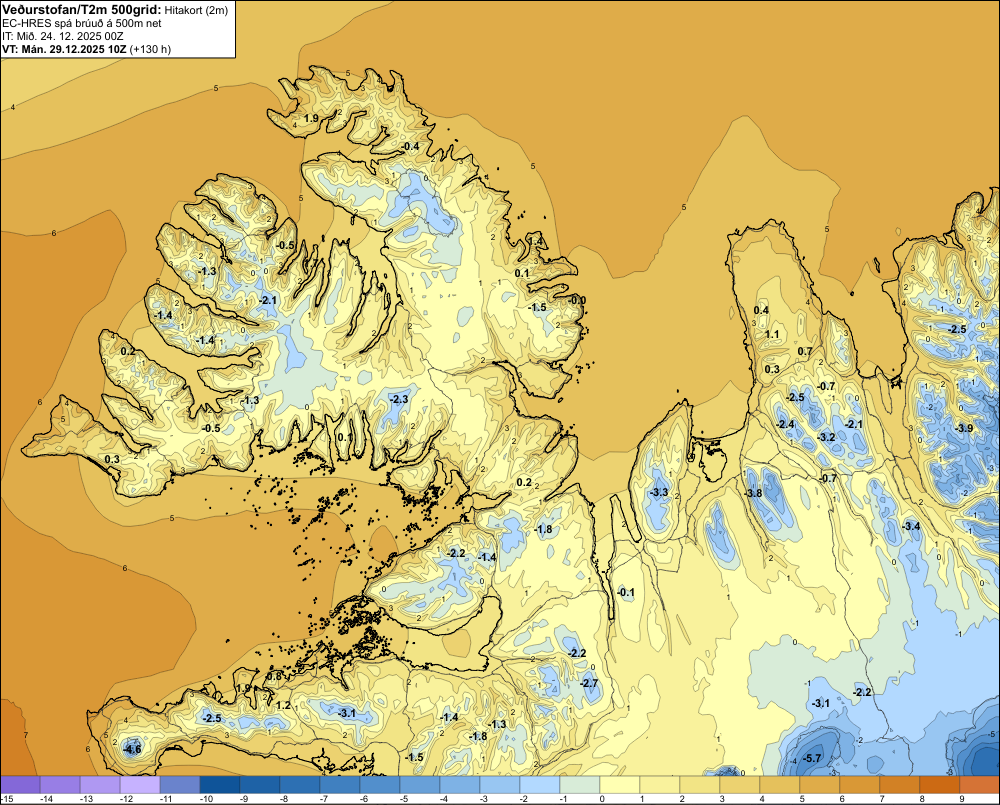
Task: Click the 1.2 temperature value on the map
Action: coord(283,705)
